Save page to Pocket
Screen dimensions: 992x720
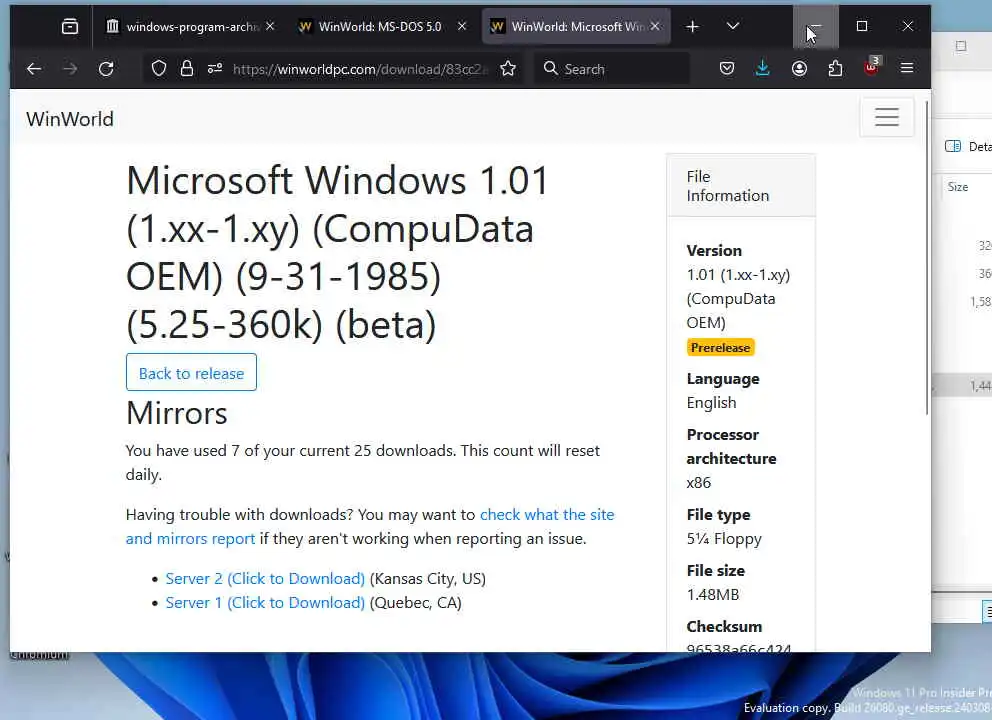point(727,68)
